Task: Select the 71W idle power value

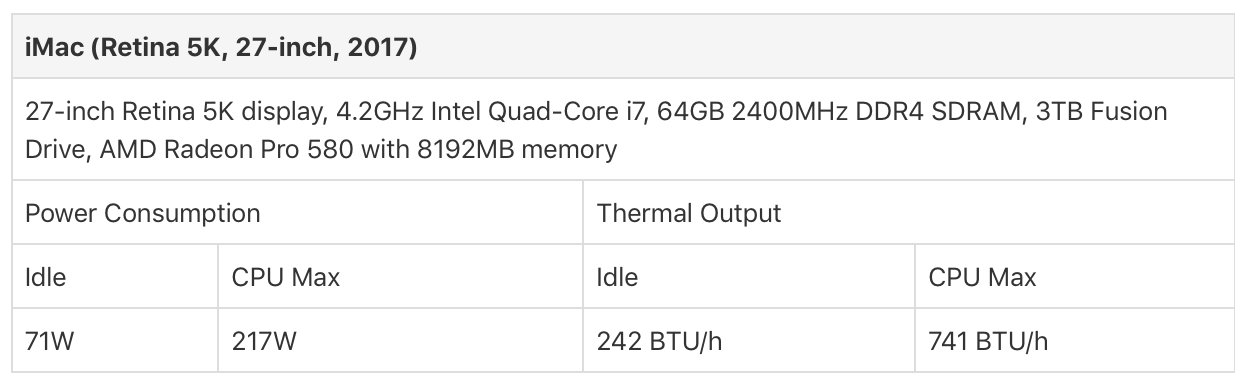Action: pos(50,341)
